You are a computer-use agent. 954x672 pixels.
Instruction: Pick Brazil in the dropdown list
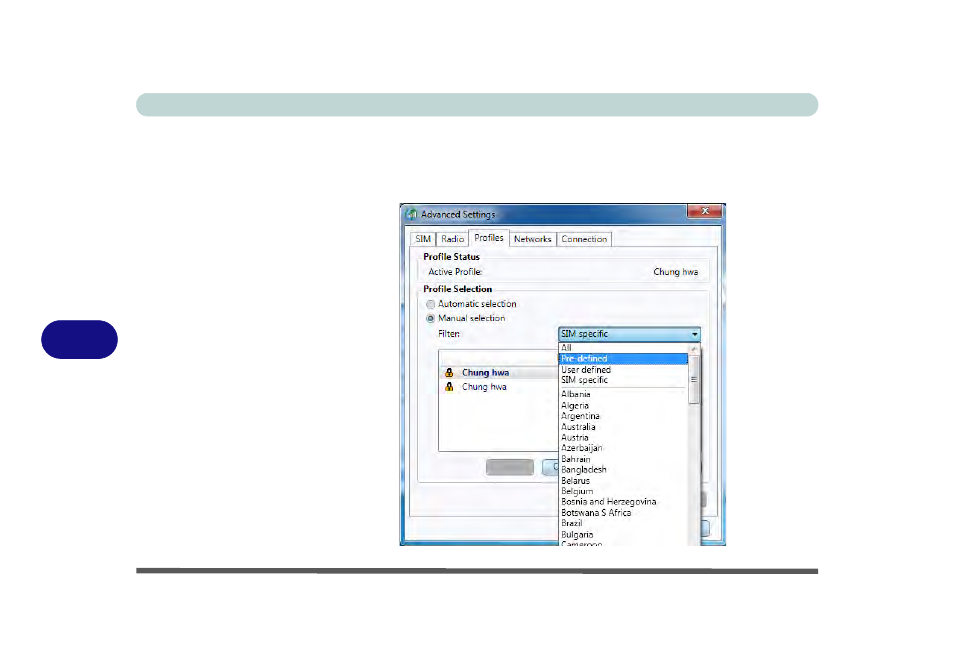(x=572, y=524)
